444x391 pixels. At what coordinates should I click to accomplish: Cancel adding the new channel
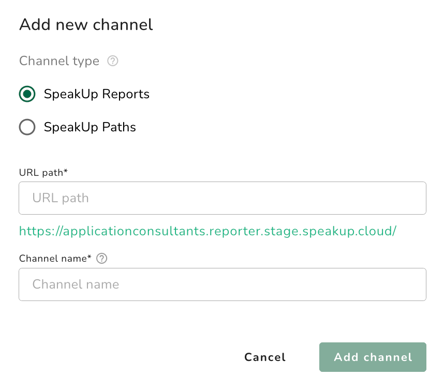[x=265, y=357]
